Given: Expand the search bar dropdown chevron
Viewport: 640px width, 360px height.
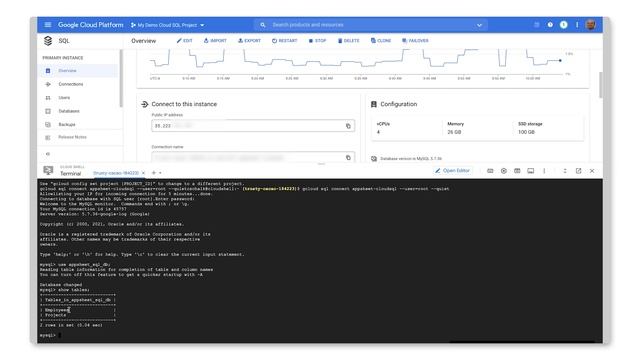Looking at the screenshot, I should tap(479, 25).
